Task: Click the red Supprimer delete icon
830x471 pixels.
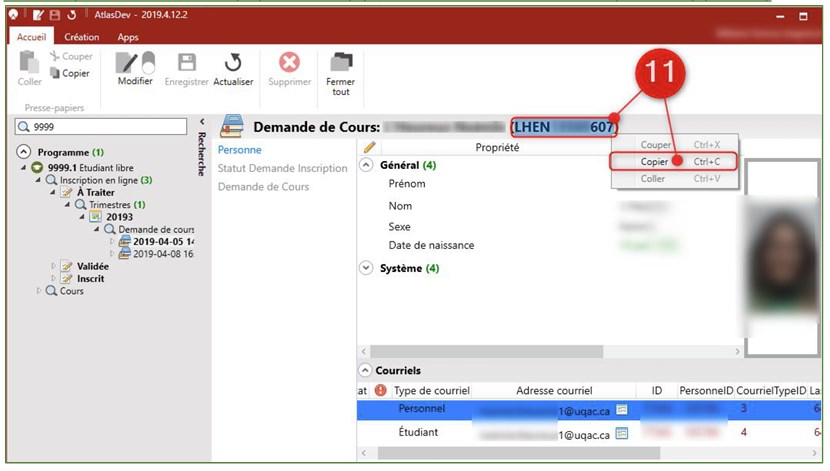Action: [289, 63]
